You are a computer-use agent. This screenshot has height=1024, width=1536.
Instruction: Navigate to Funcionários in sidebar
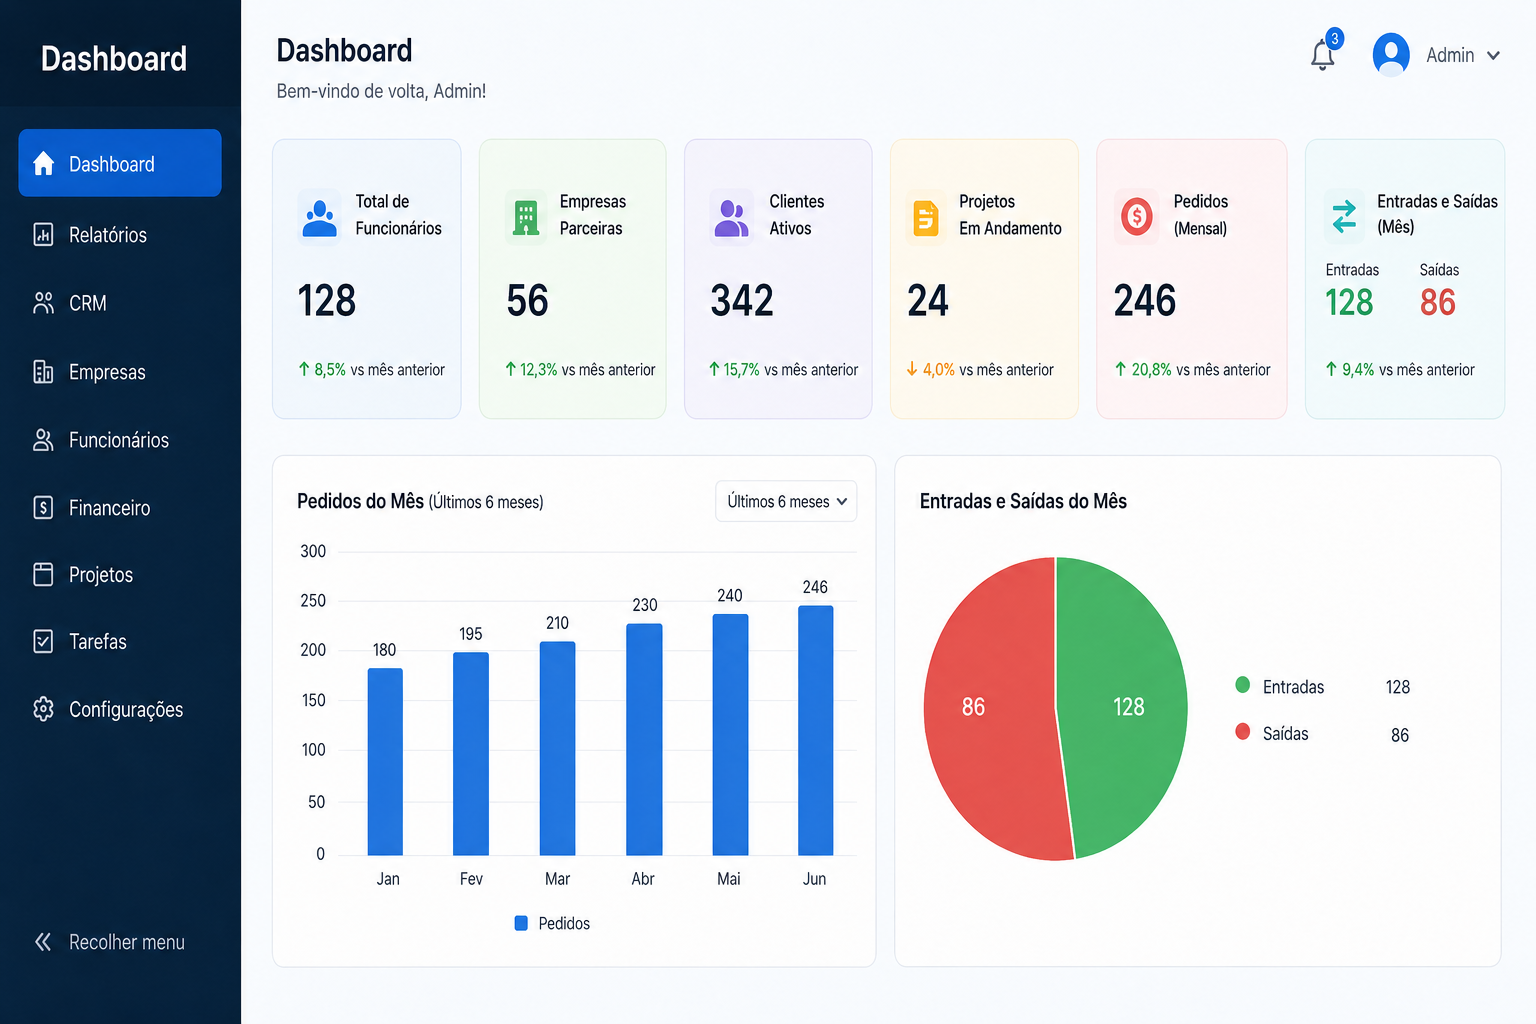click(x=120, y=440)
